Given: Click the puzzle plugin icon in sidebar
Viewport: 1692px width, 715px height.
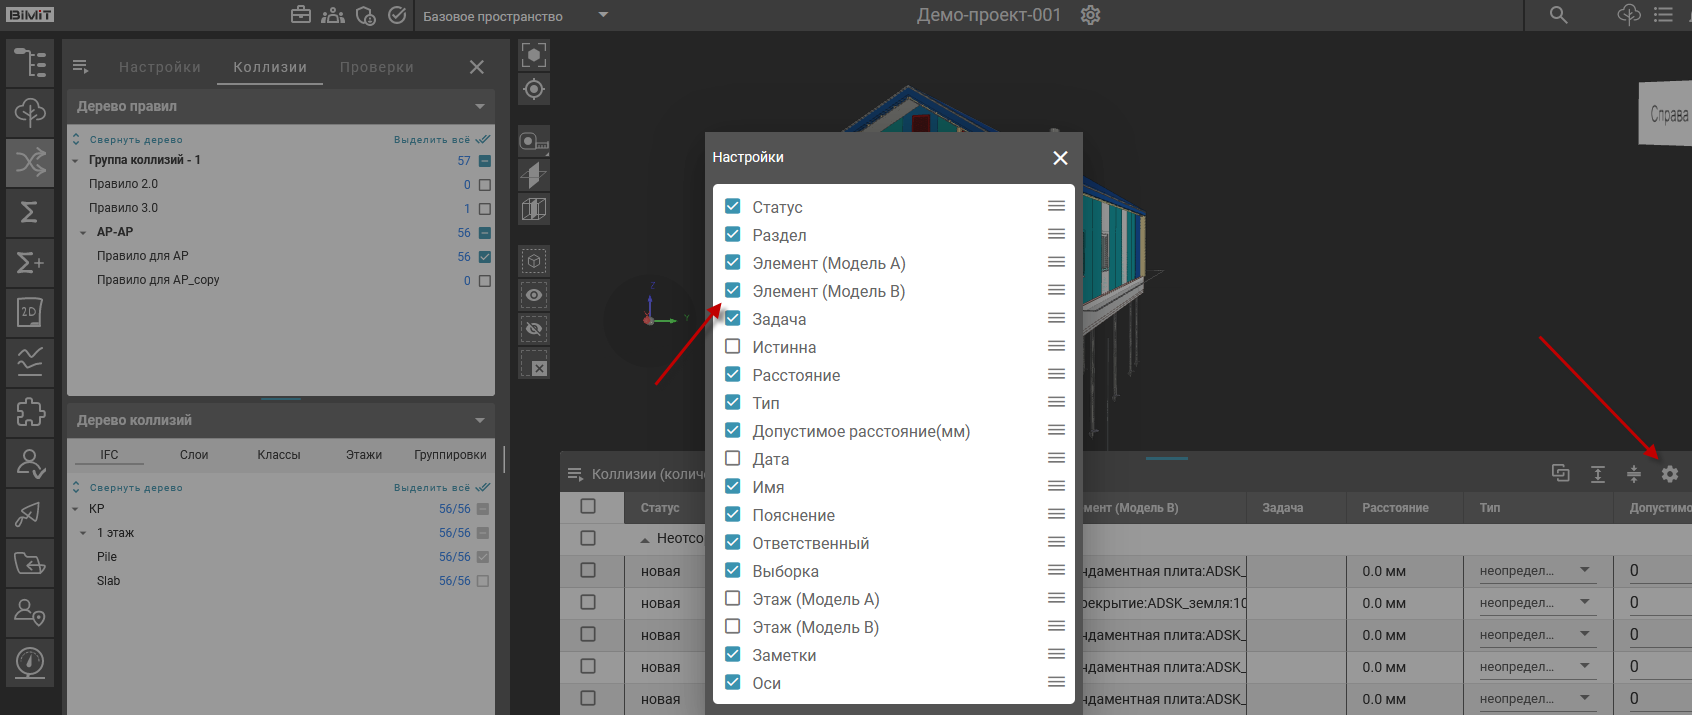Looking at the screenshot, I should click(30, 412).
